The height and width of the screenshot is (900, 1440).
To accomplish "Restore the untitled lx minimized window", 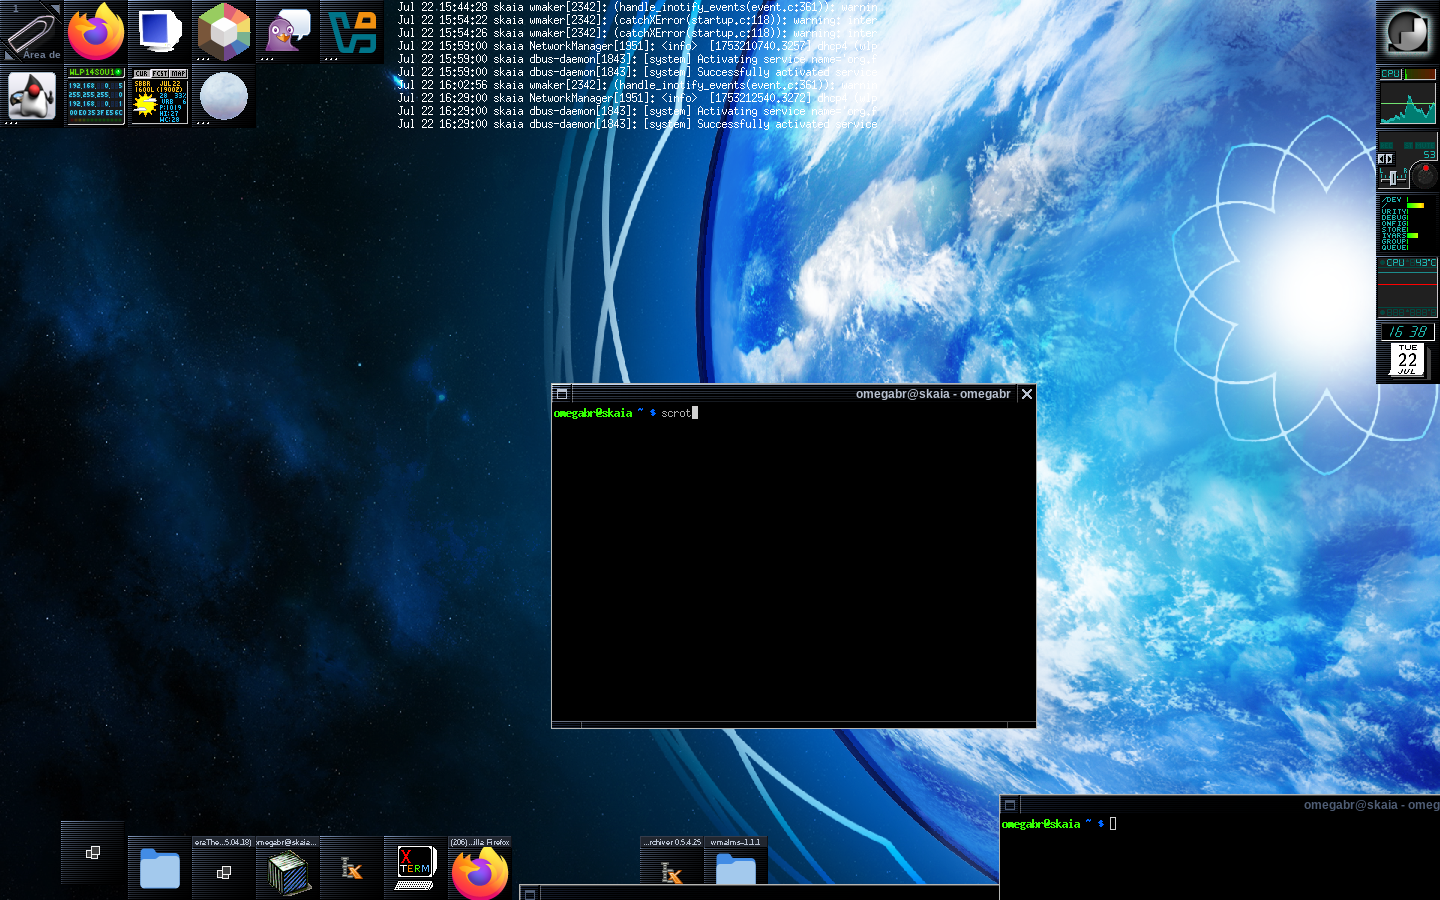I will 352,868.
